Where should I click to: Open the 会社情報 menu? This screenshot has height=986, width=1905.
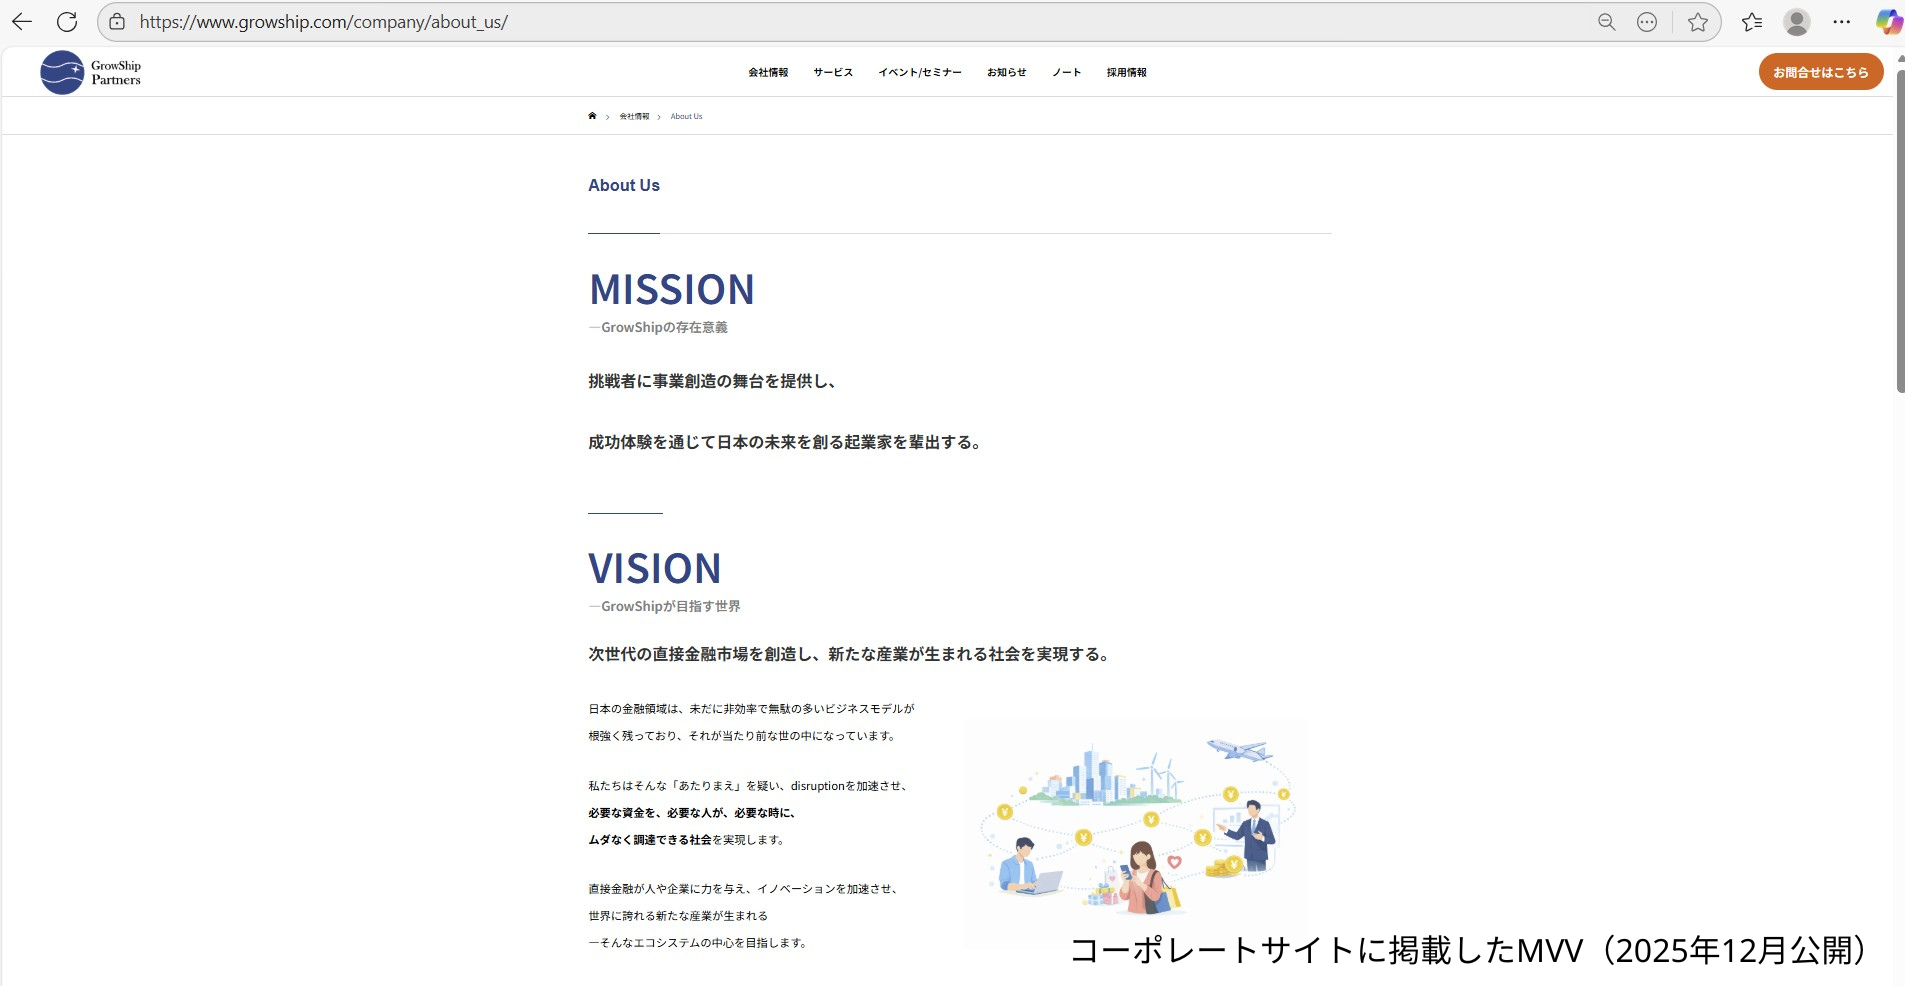point(768,72)
